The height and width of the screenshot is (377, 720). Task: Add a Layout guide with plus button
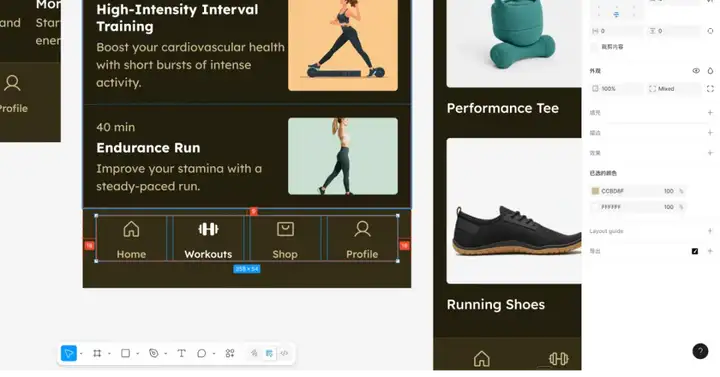710,231
